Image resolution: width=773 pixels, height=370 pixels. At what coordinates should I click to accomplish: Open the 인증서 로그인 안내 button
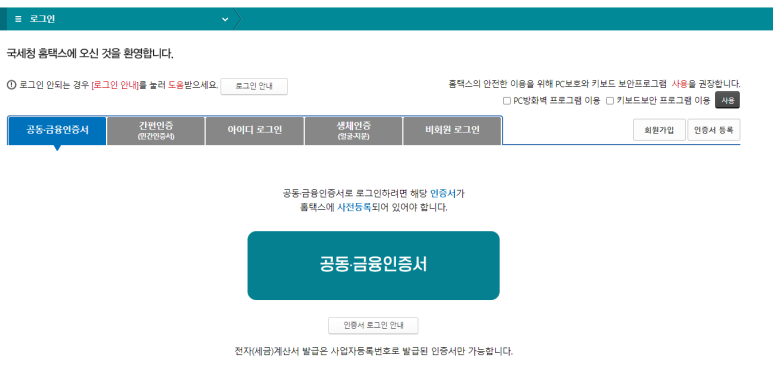tap(373, 326)
